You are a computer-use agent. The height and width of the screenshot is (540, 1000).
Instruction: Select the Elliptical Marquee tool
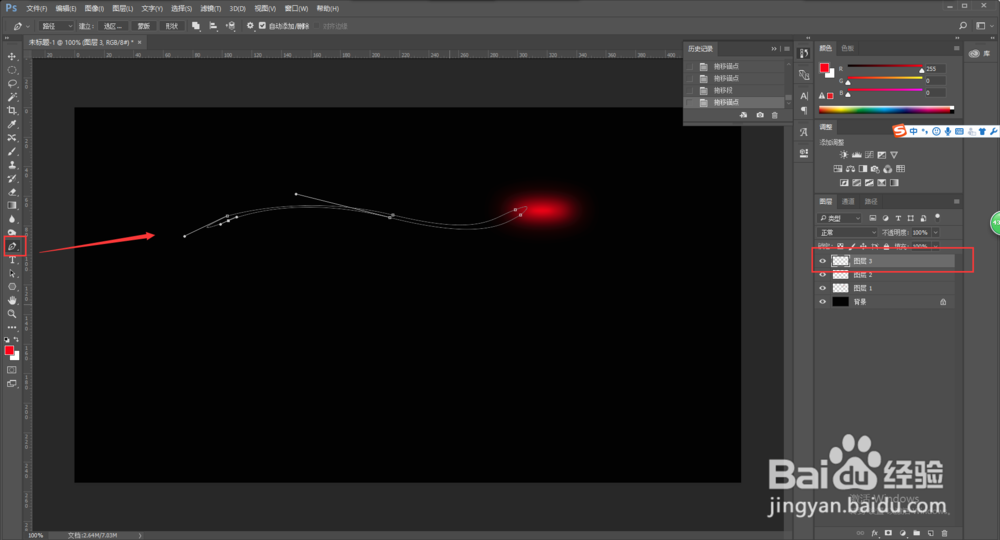click(x=11, y=70)
